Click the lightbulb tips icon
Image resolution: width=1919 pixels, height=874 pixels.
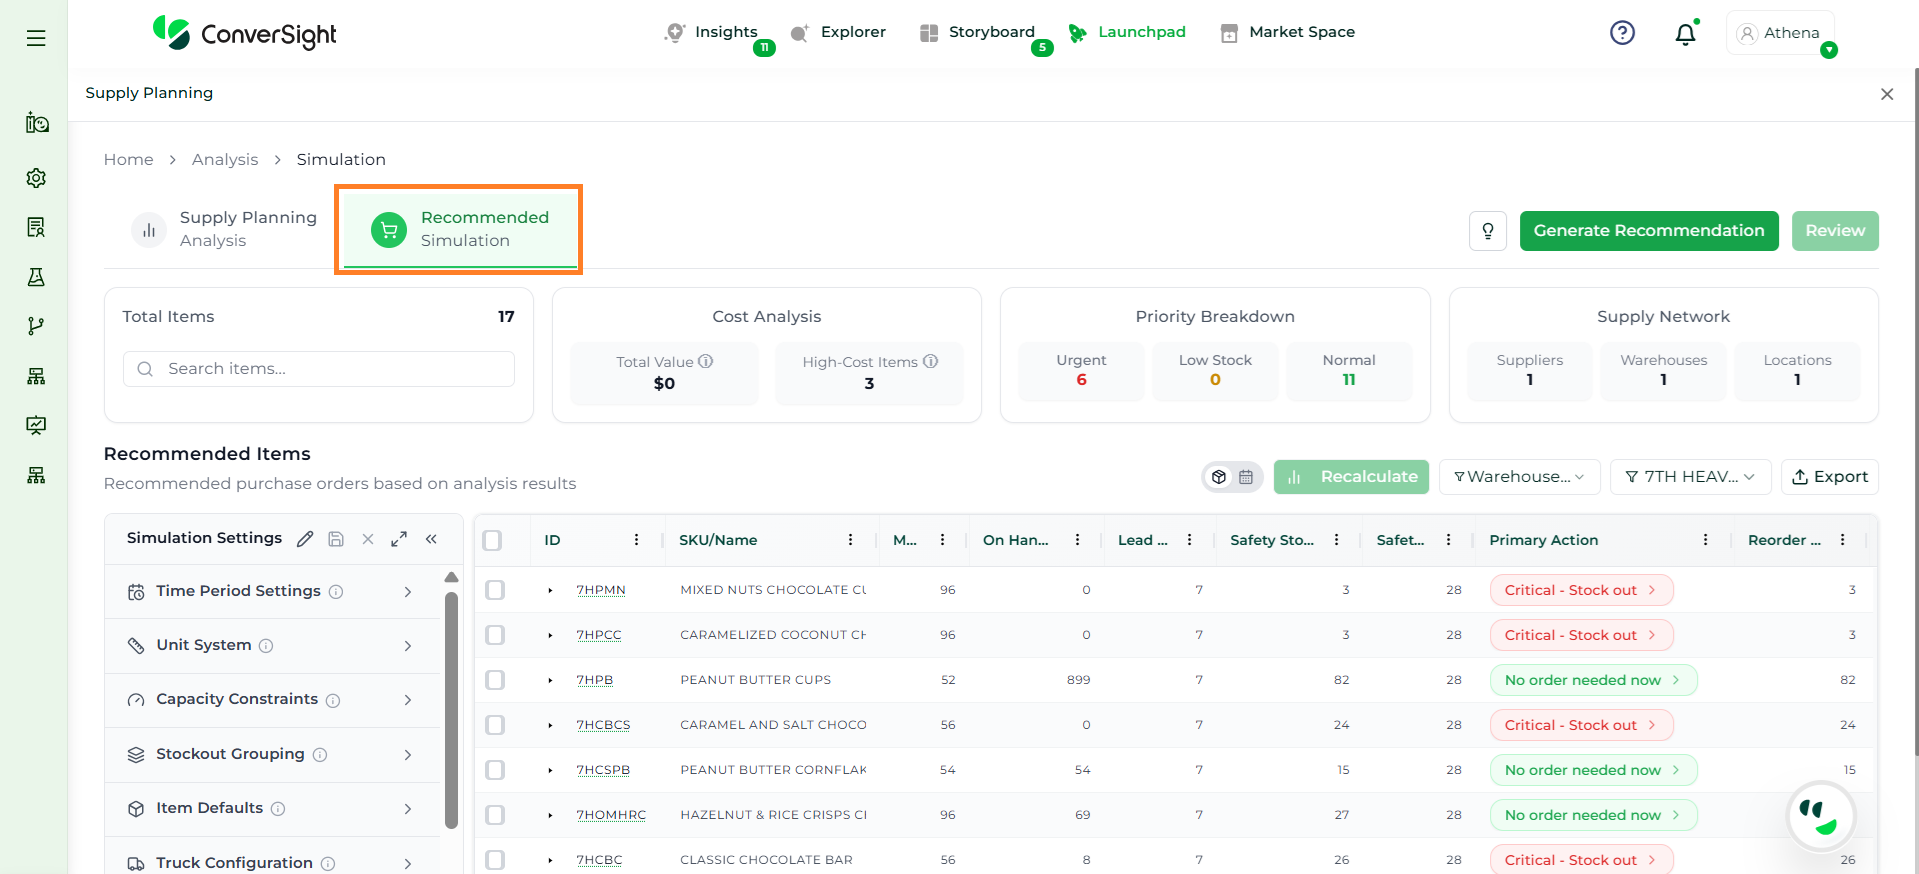[1487, 231]
